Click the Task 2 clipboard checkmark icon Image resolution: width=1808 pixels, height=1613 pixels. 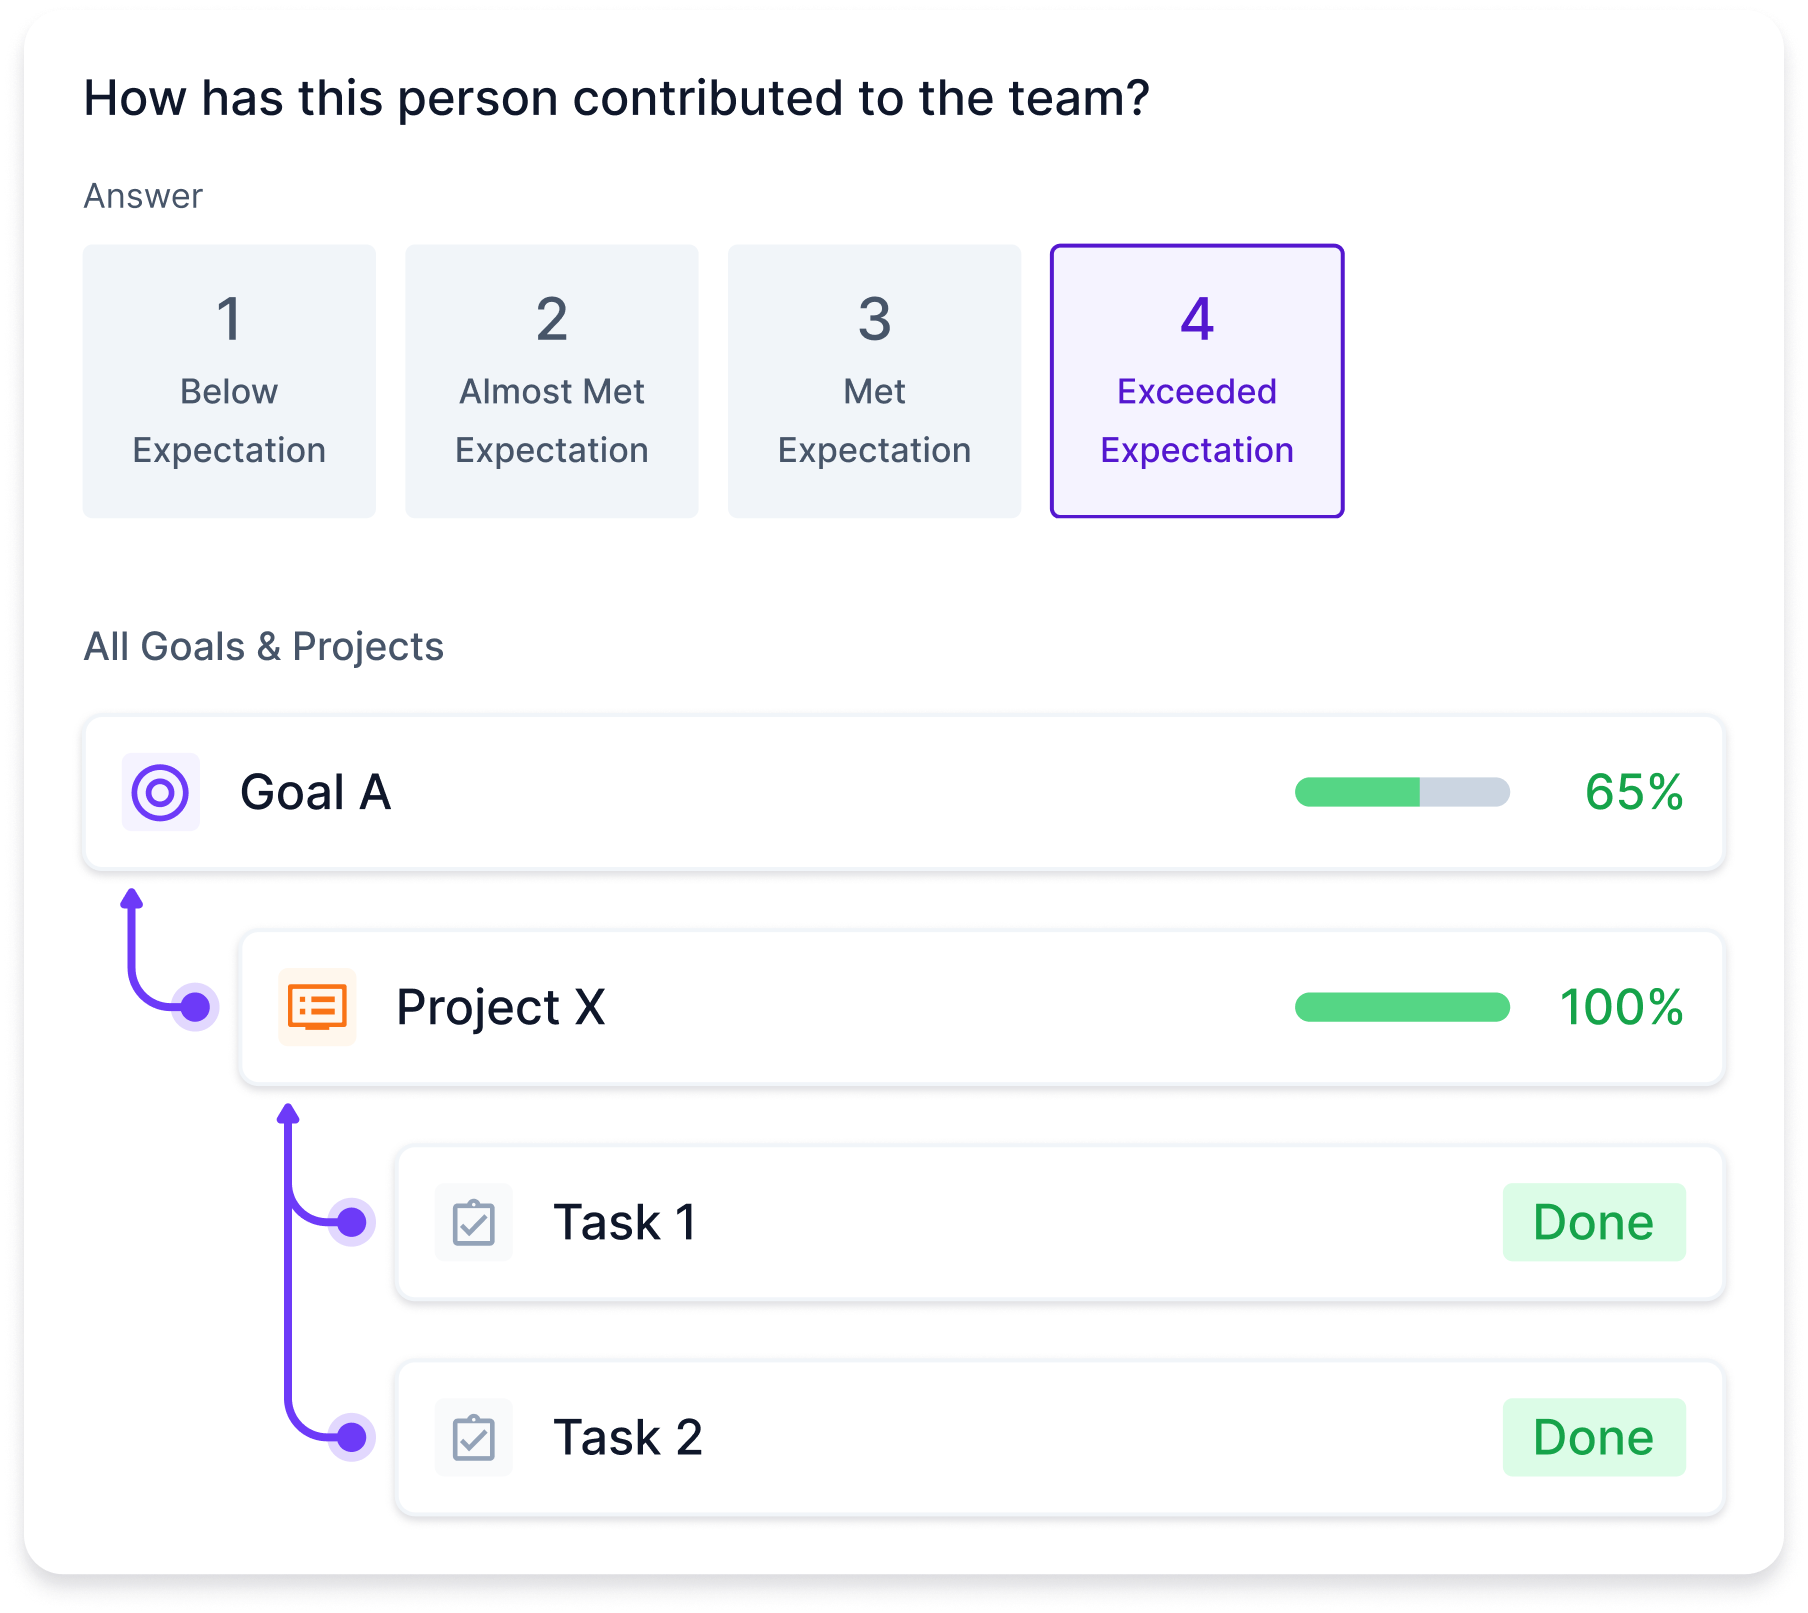tap(474, 1437)
